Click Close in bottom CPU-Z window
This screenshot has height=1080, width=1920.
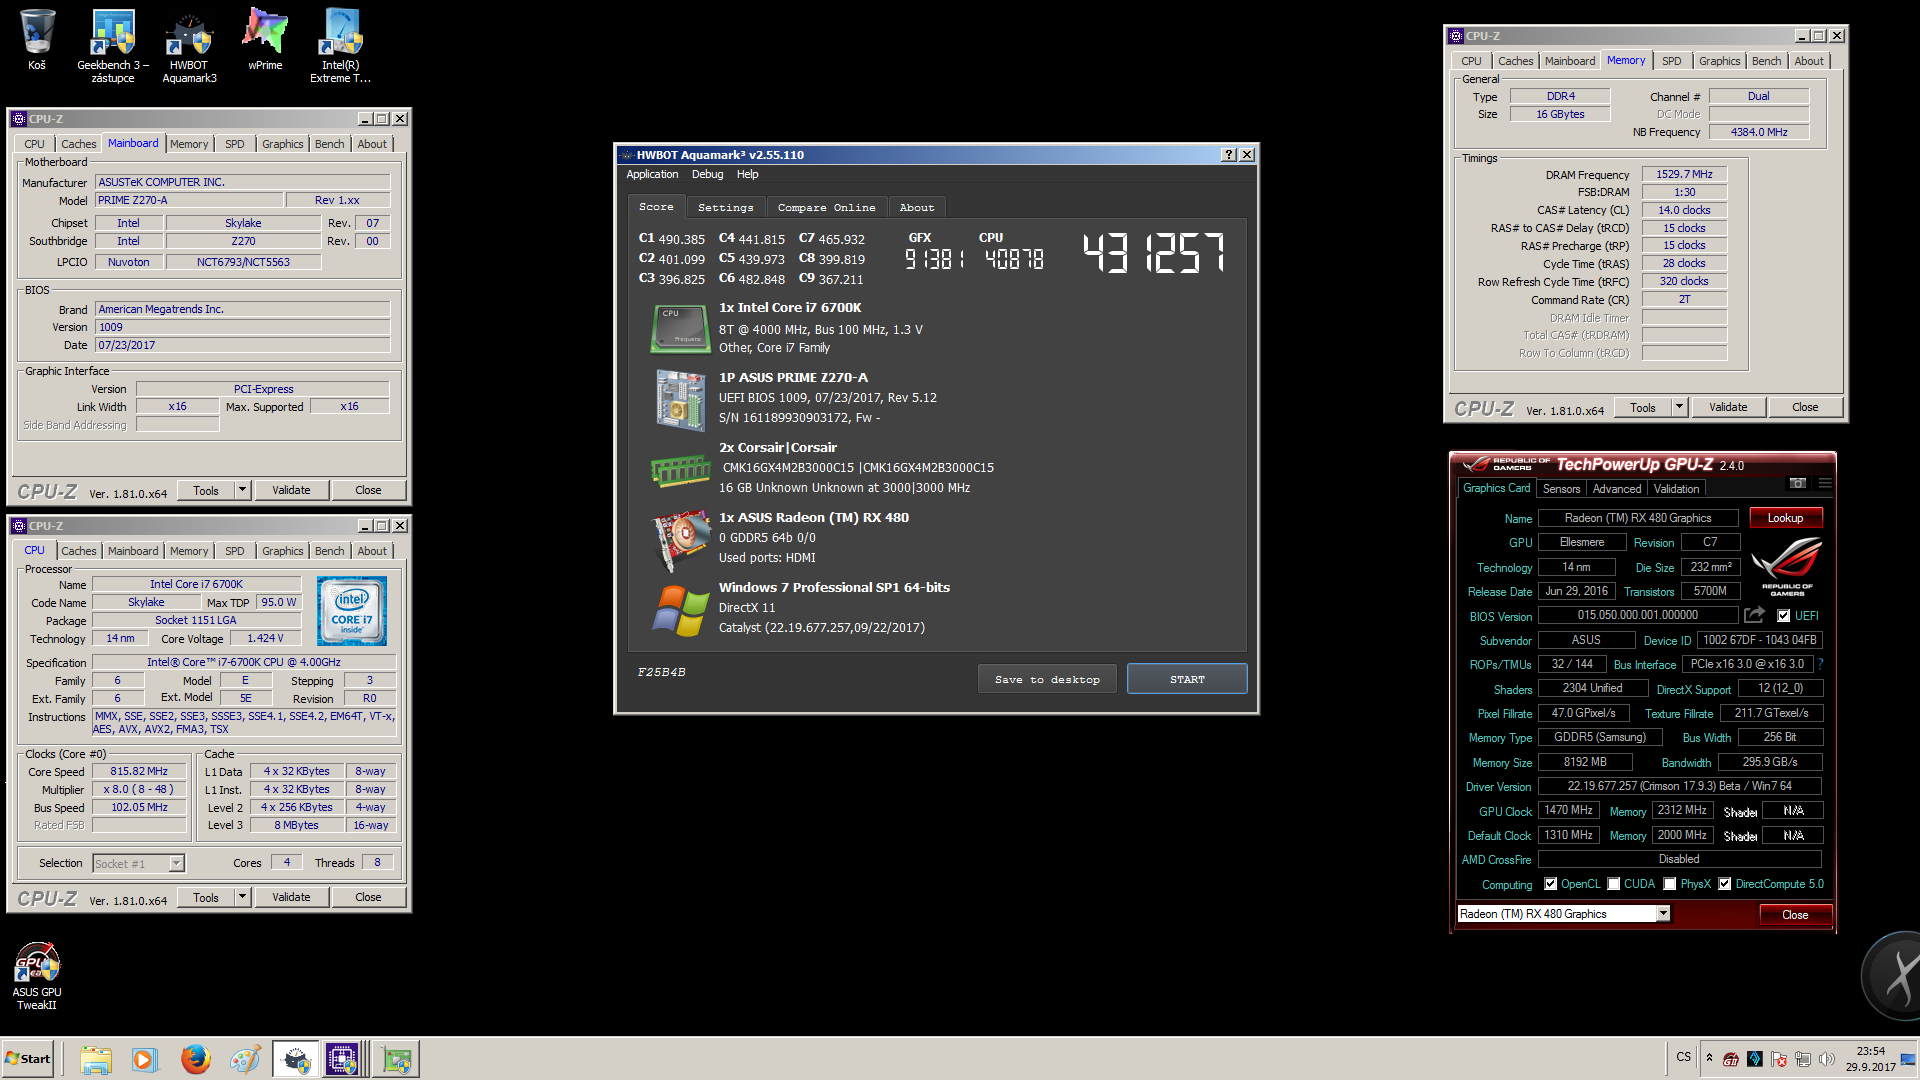[368, 897]
